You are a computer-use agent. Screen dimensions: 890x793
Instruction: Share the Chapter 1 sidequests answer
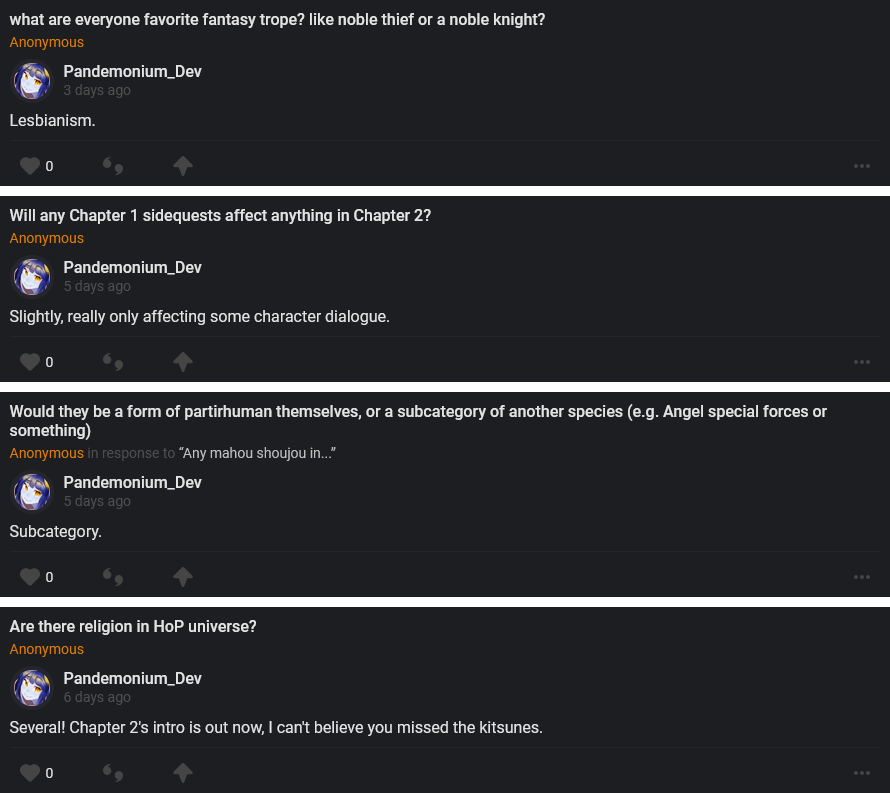click(x=183, y=362)
